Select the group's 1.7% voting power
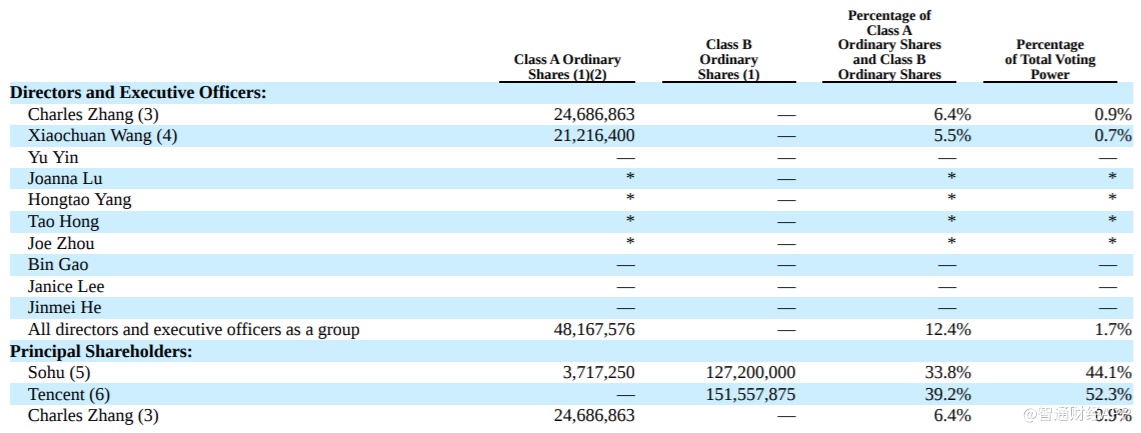This screenshot has height=433, width=1141. (1113, 330)
